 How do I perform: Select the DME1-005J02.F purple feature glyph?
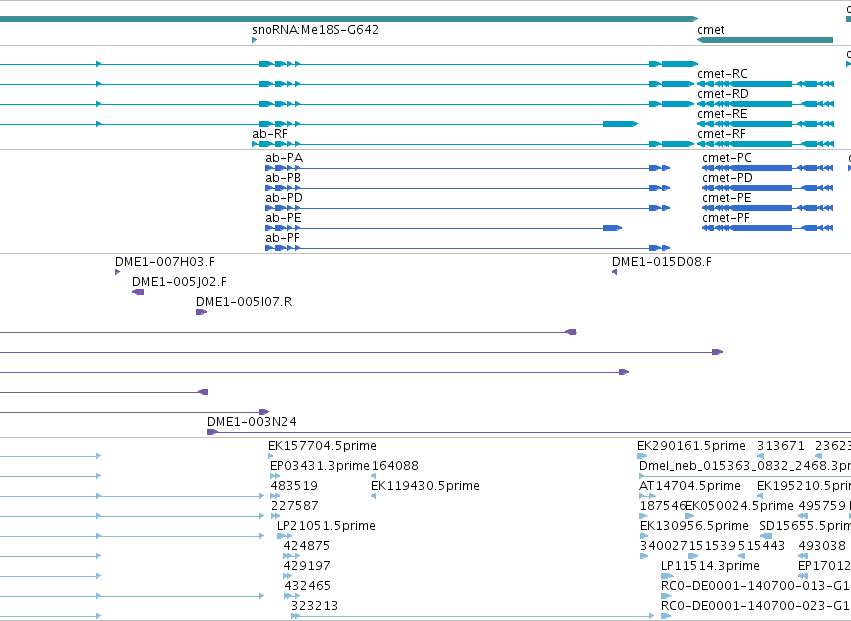pos(138,292)
